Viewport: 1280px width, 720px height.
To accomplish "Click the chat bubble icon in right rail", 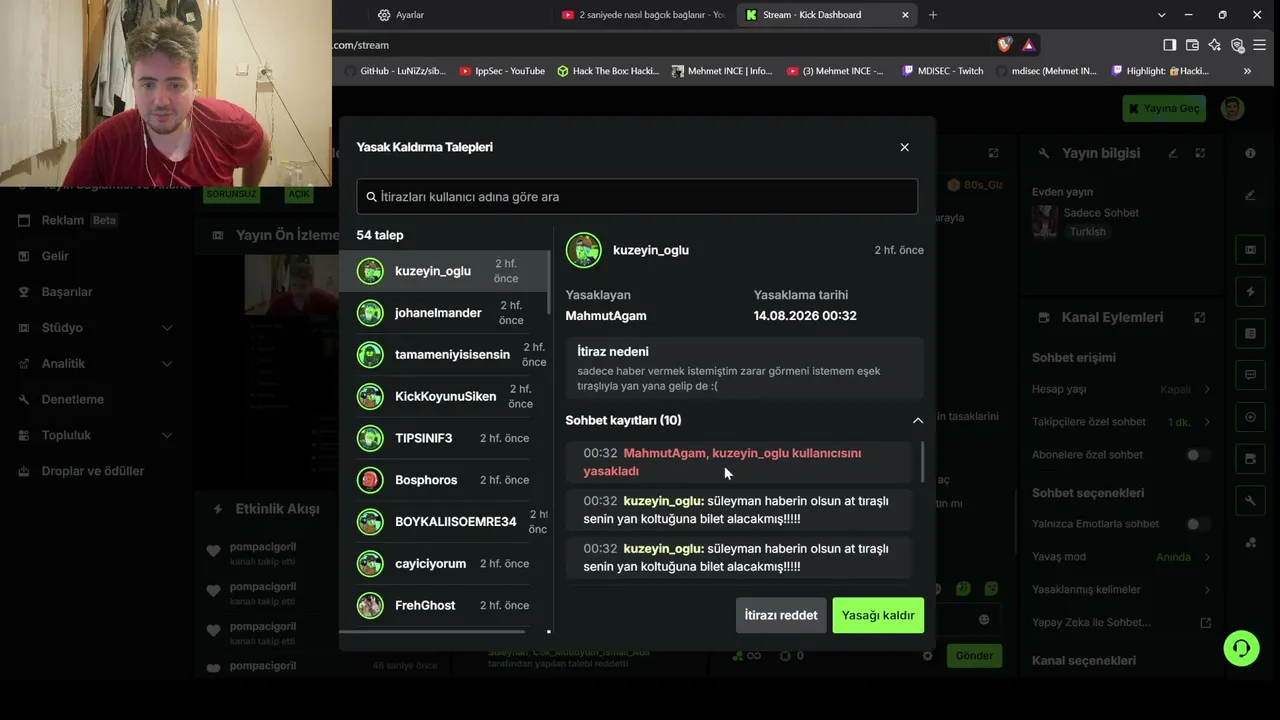I will tap(1250, 375).
